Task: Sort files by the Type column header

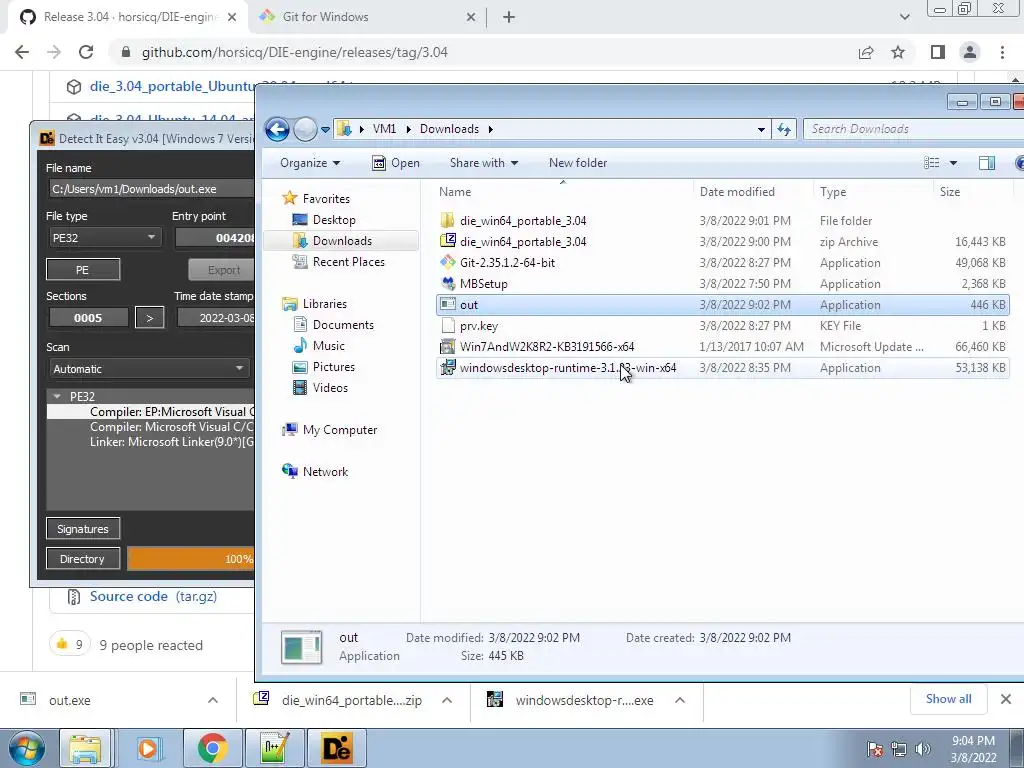Action: (x=833, y=192)
